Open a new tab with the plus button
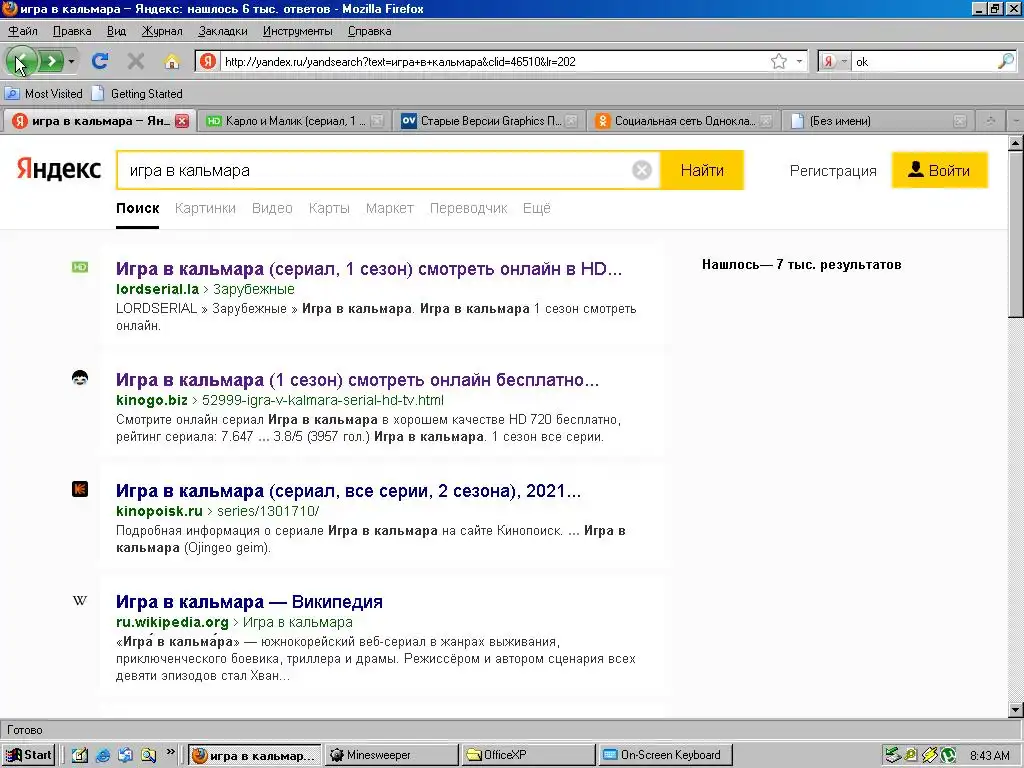 click(991, 121)
